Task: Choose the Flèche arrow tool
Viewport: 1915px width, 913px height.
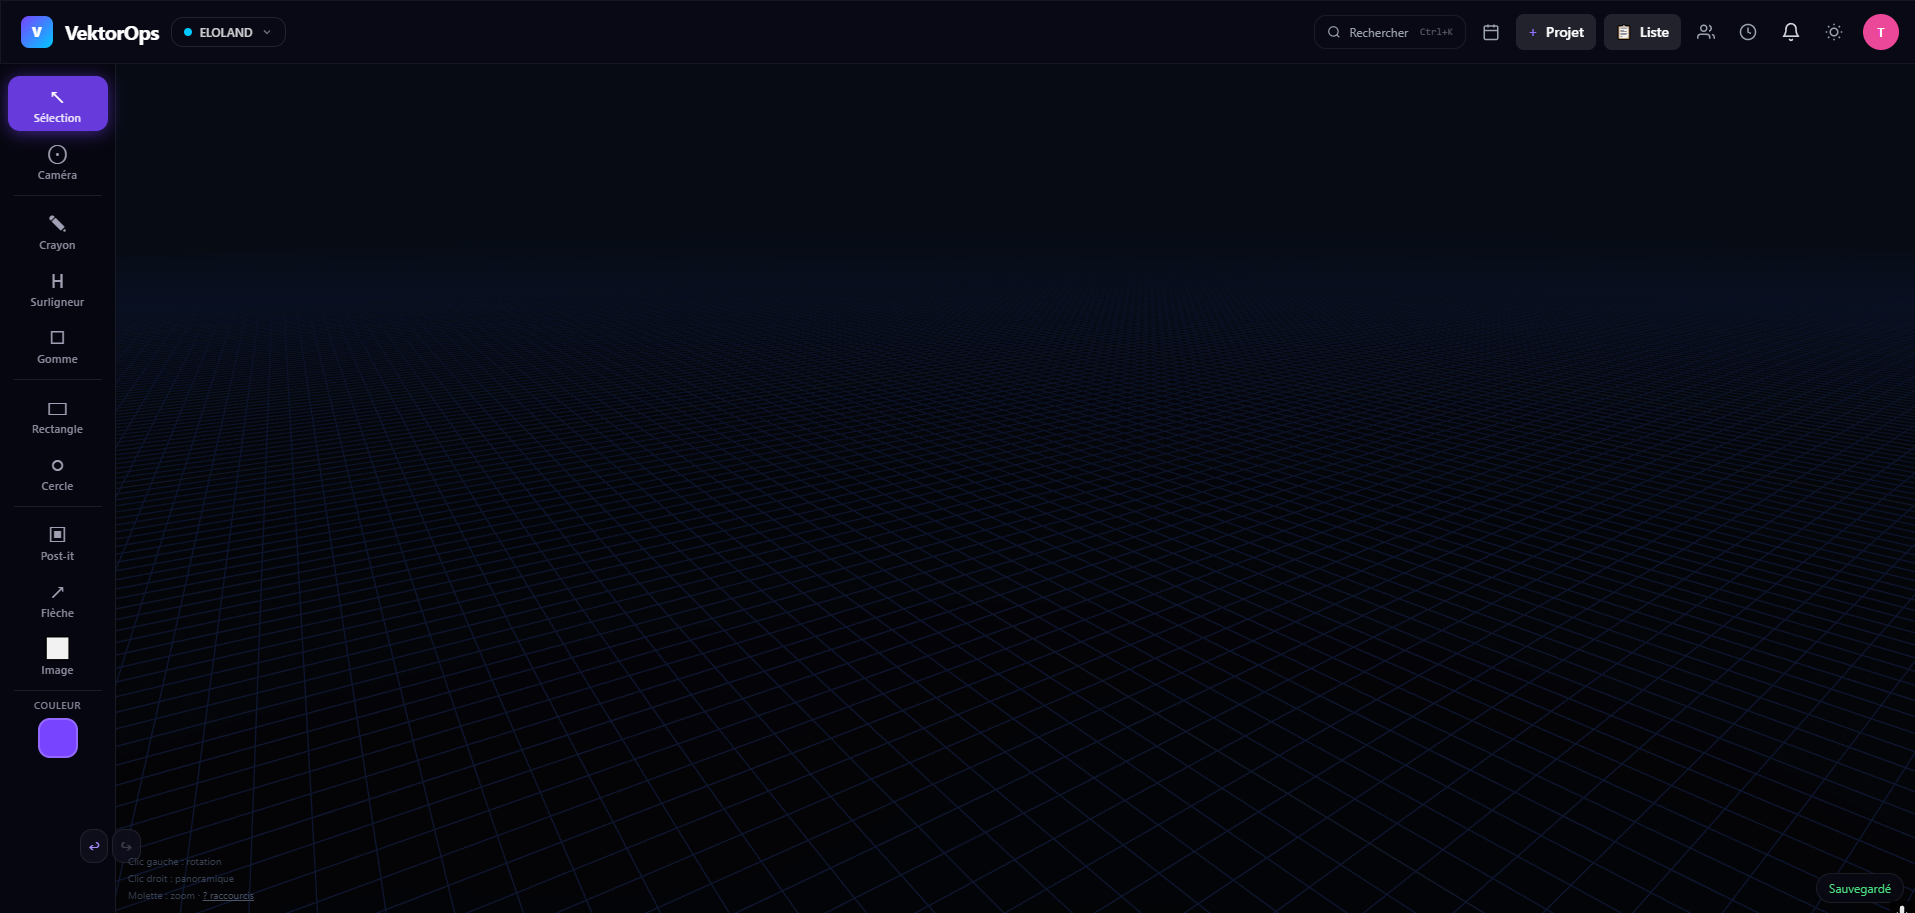Action: coord(58,600)
